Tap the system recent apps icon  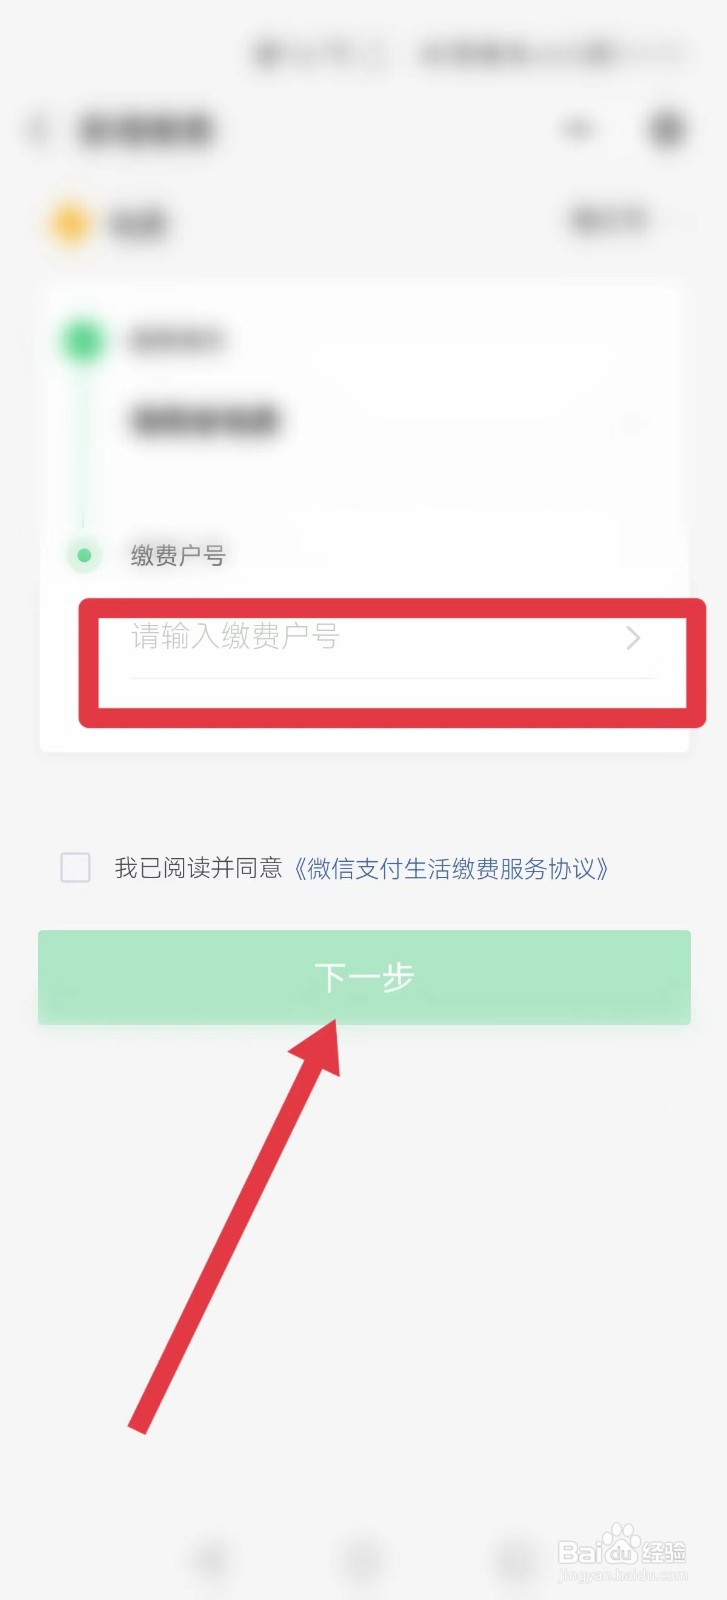pos(515,1560)
